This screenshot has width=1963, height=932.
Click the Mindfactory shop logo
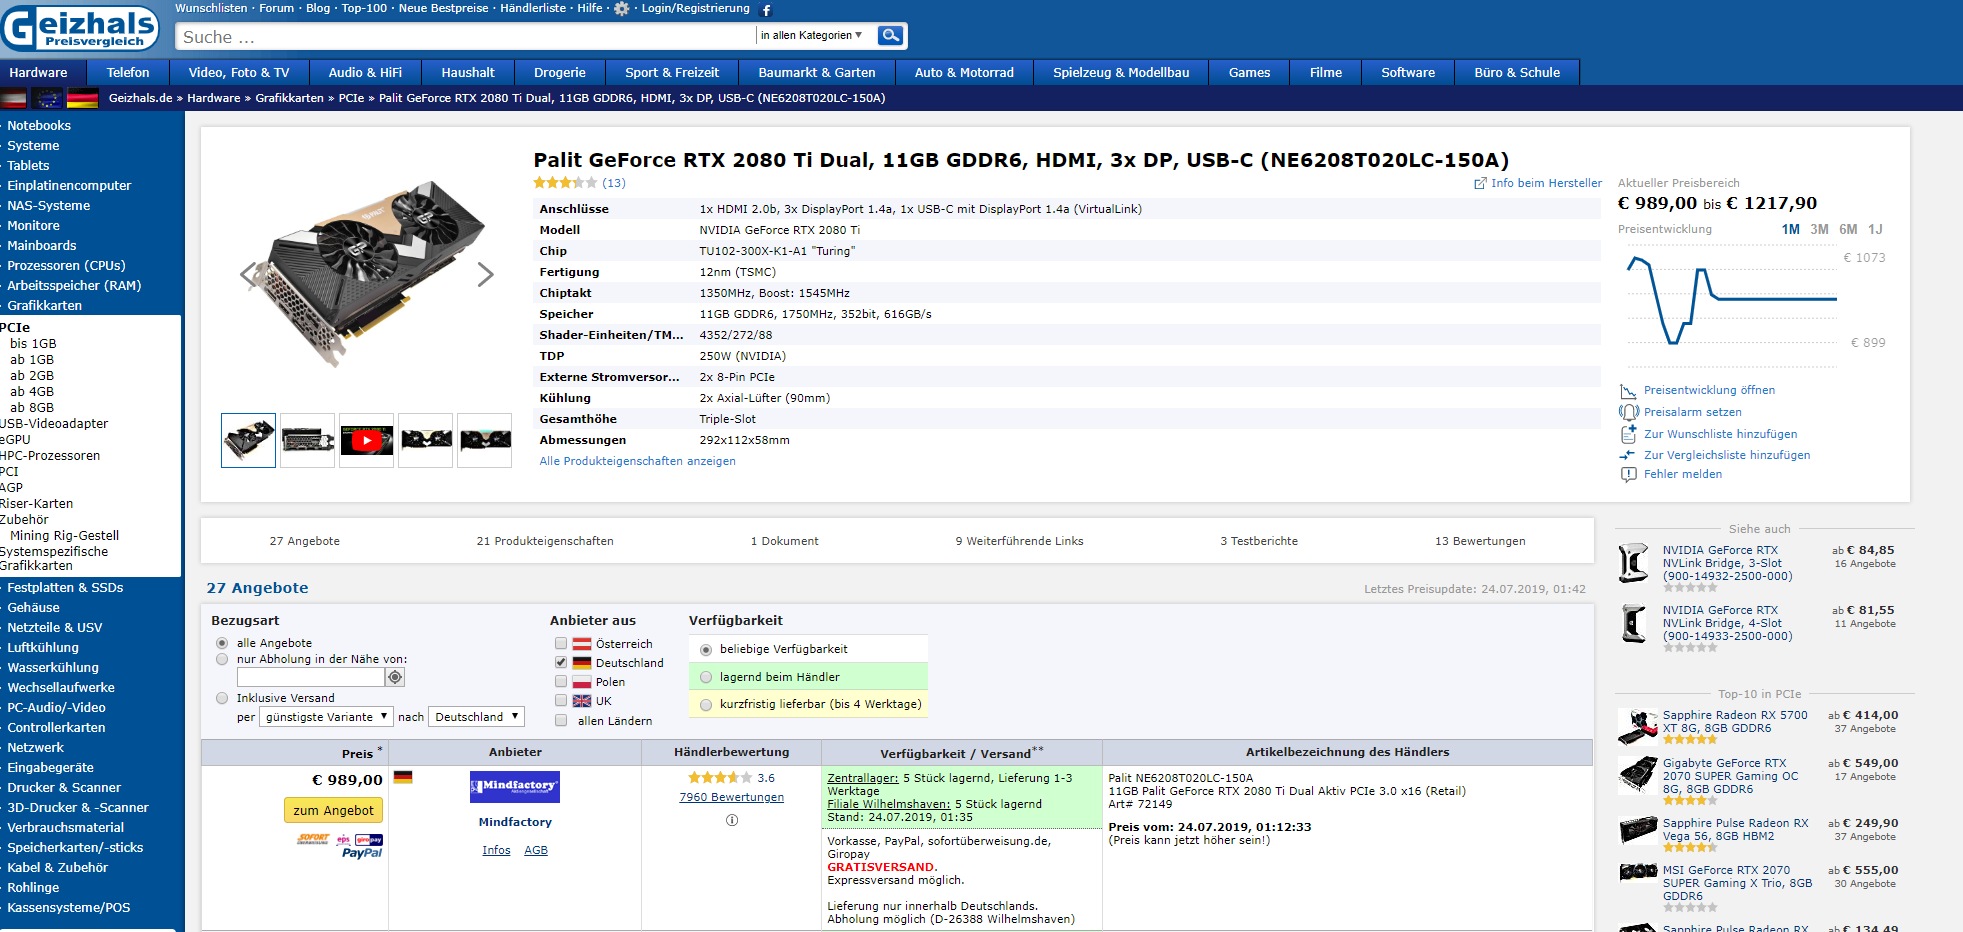[514, 787]
